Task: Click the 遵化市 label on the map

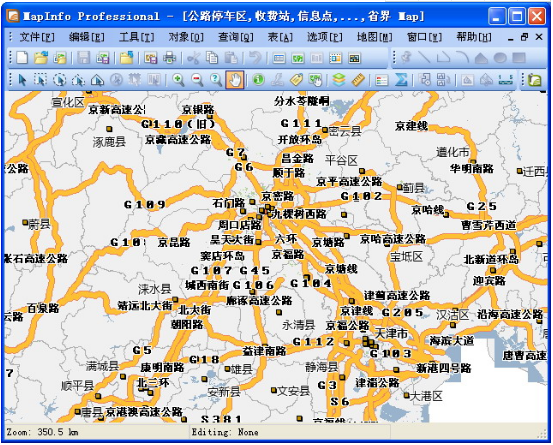Action: (452, 152)
